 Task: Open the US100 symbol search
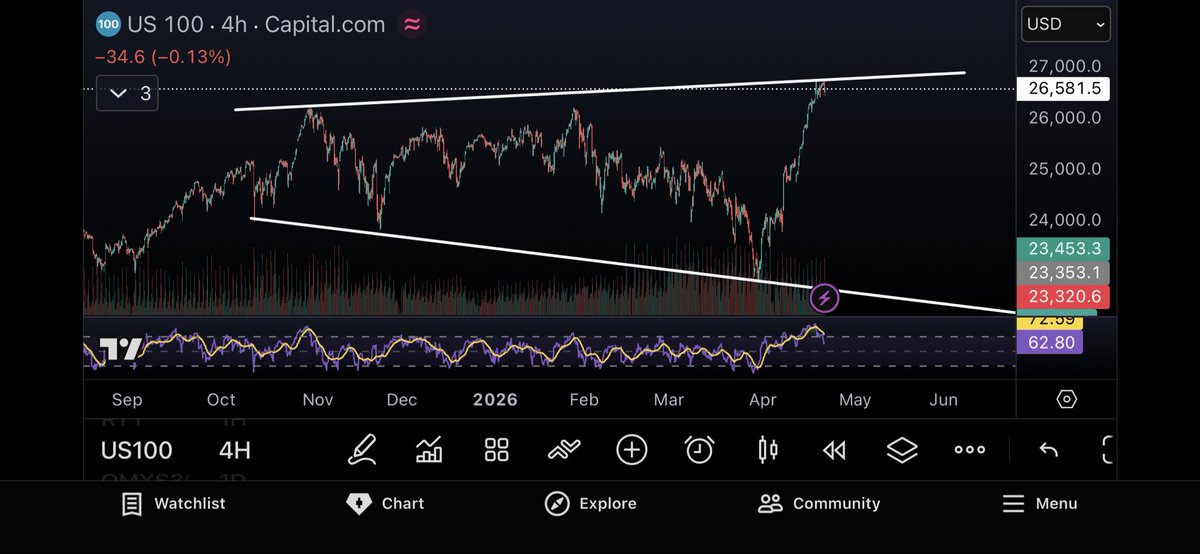coord(137,451)
